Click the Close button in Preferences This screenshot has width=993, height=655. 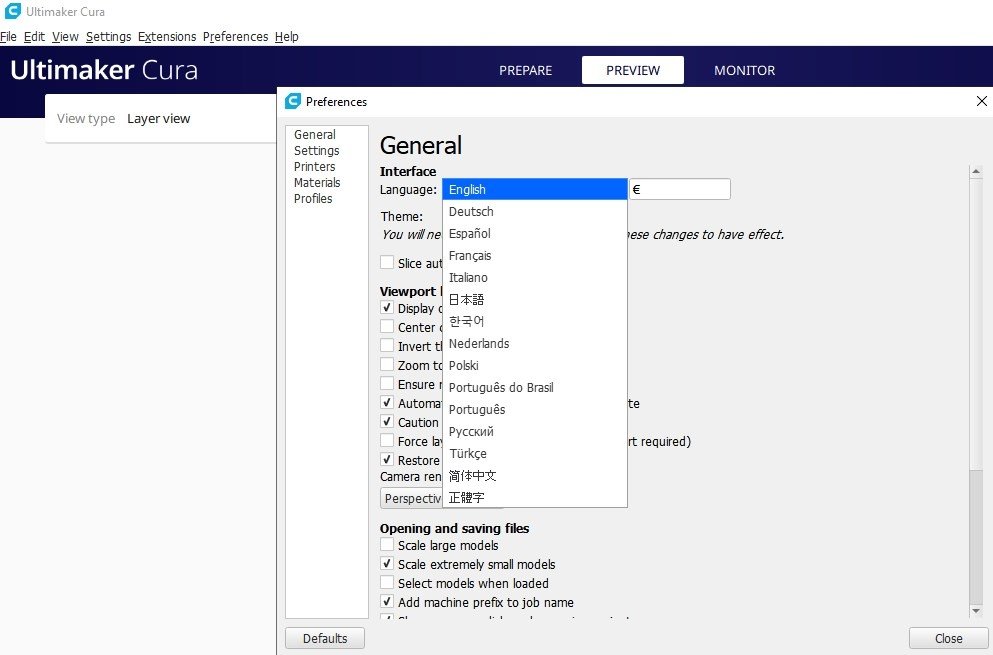pyautogui.click(x=949, y=639)
